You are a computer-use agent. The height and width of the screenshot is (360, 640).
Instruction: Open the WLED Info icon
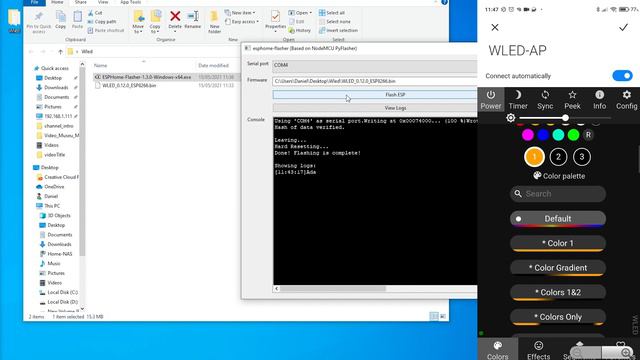click(599, 100)
